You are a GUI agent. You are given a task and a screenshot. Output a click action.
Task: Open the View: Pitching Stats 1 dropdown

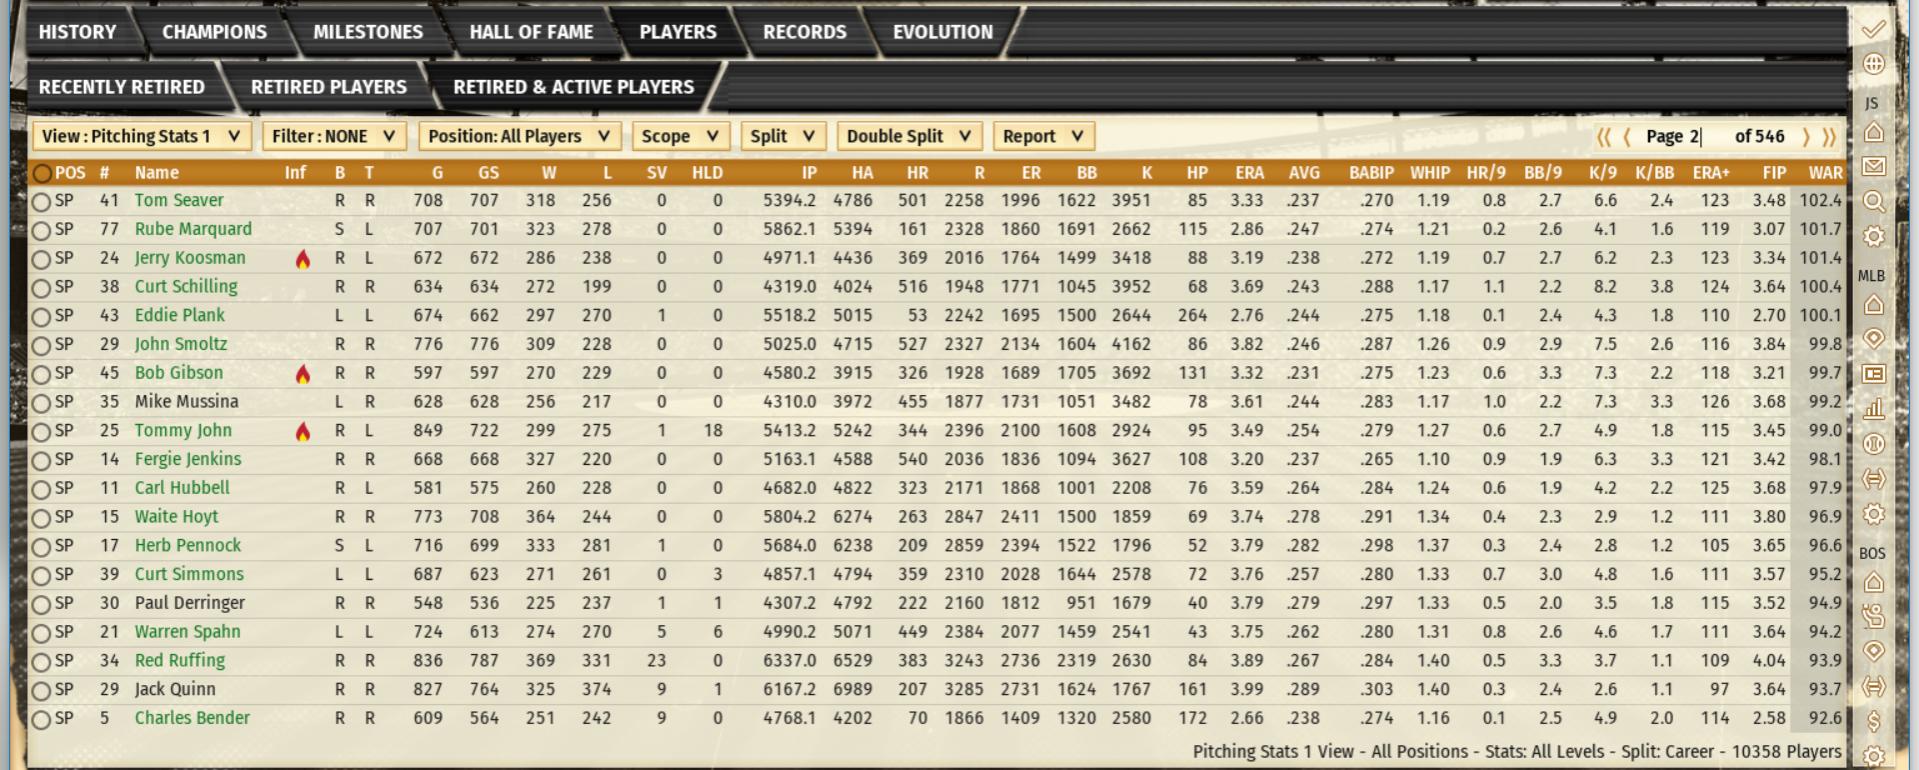tap(141, 136)
